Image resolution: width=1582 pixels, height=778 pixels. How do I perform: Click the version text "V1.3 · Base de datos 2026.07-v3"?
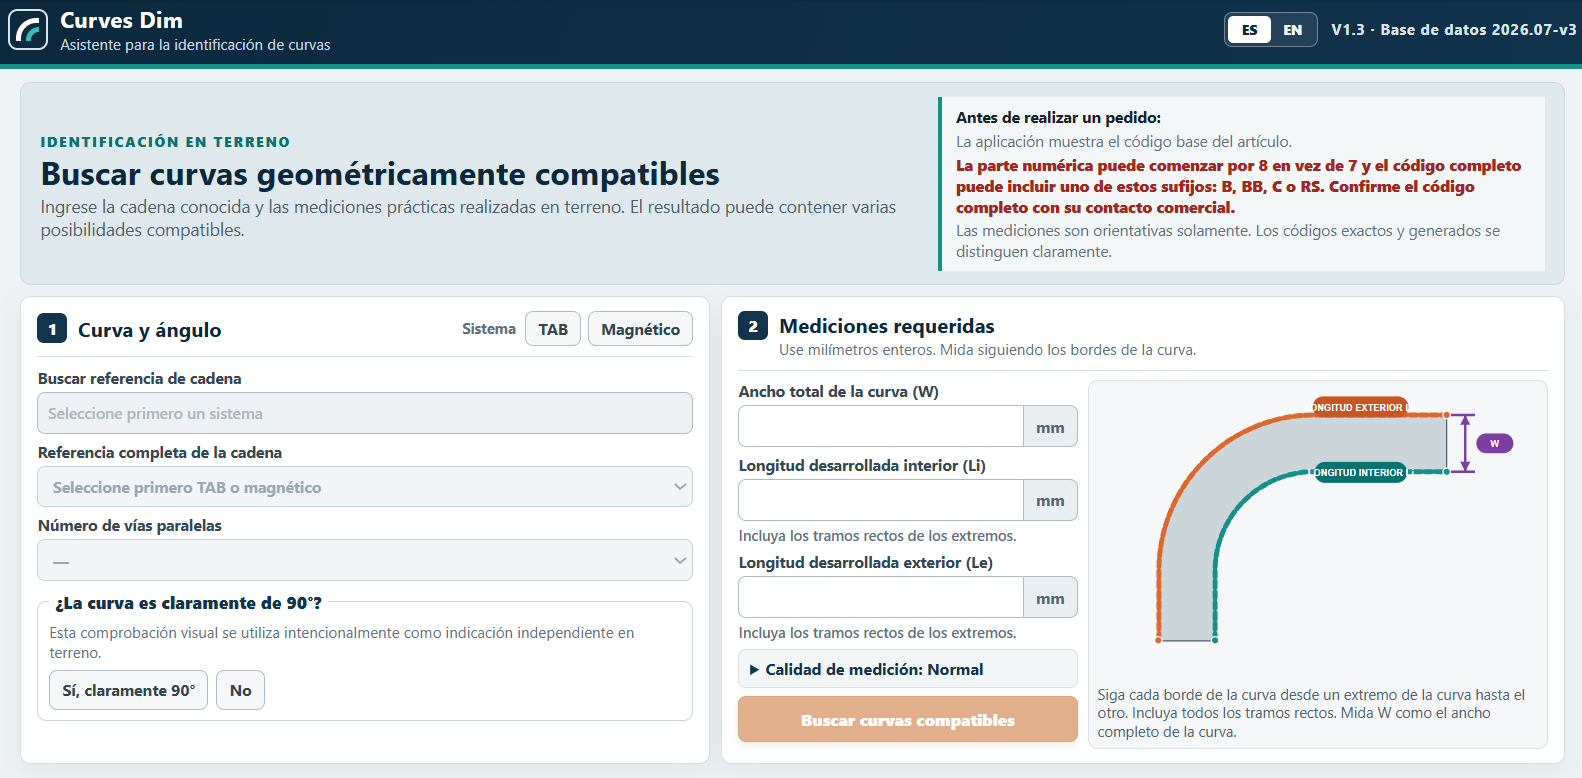coord(1454,30)
